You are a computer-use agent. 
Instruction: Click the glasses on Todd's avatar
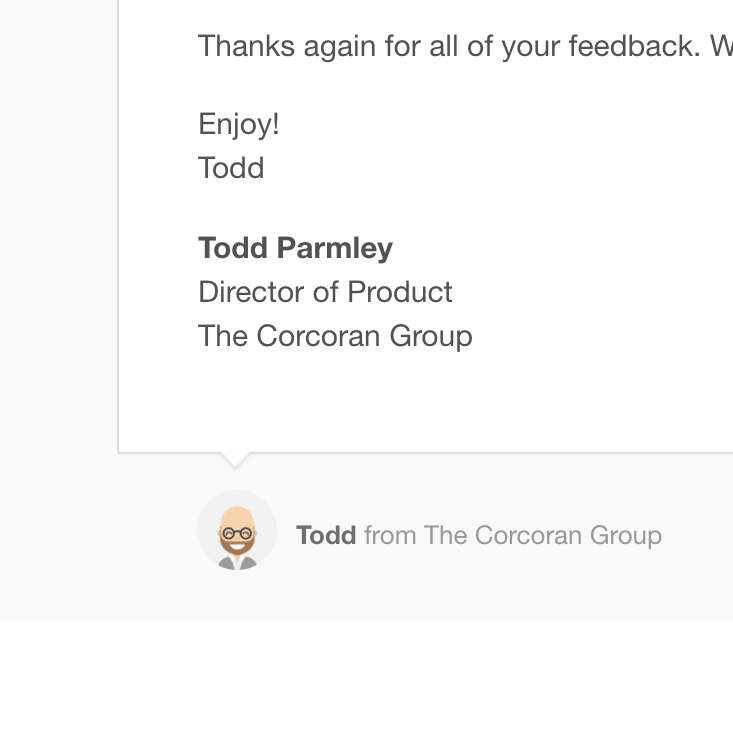237,533
